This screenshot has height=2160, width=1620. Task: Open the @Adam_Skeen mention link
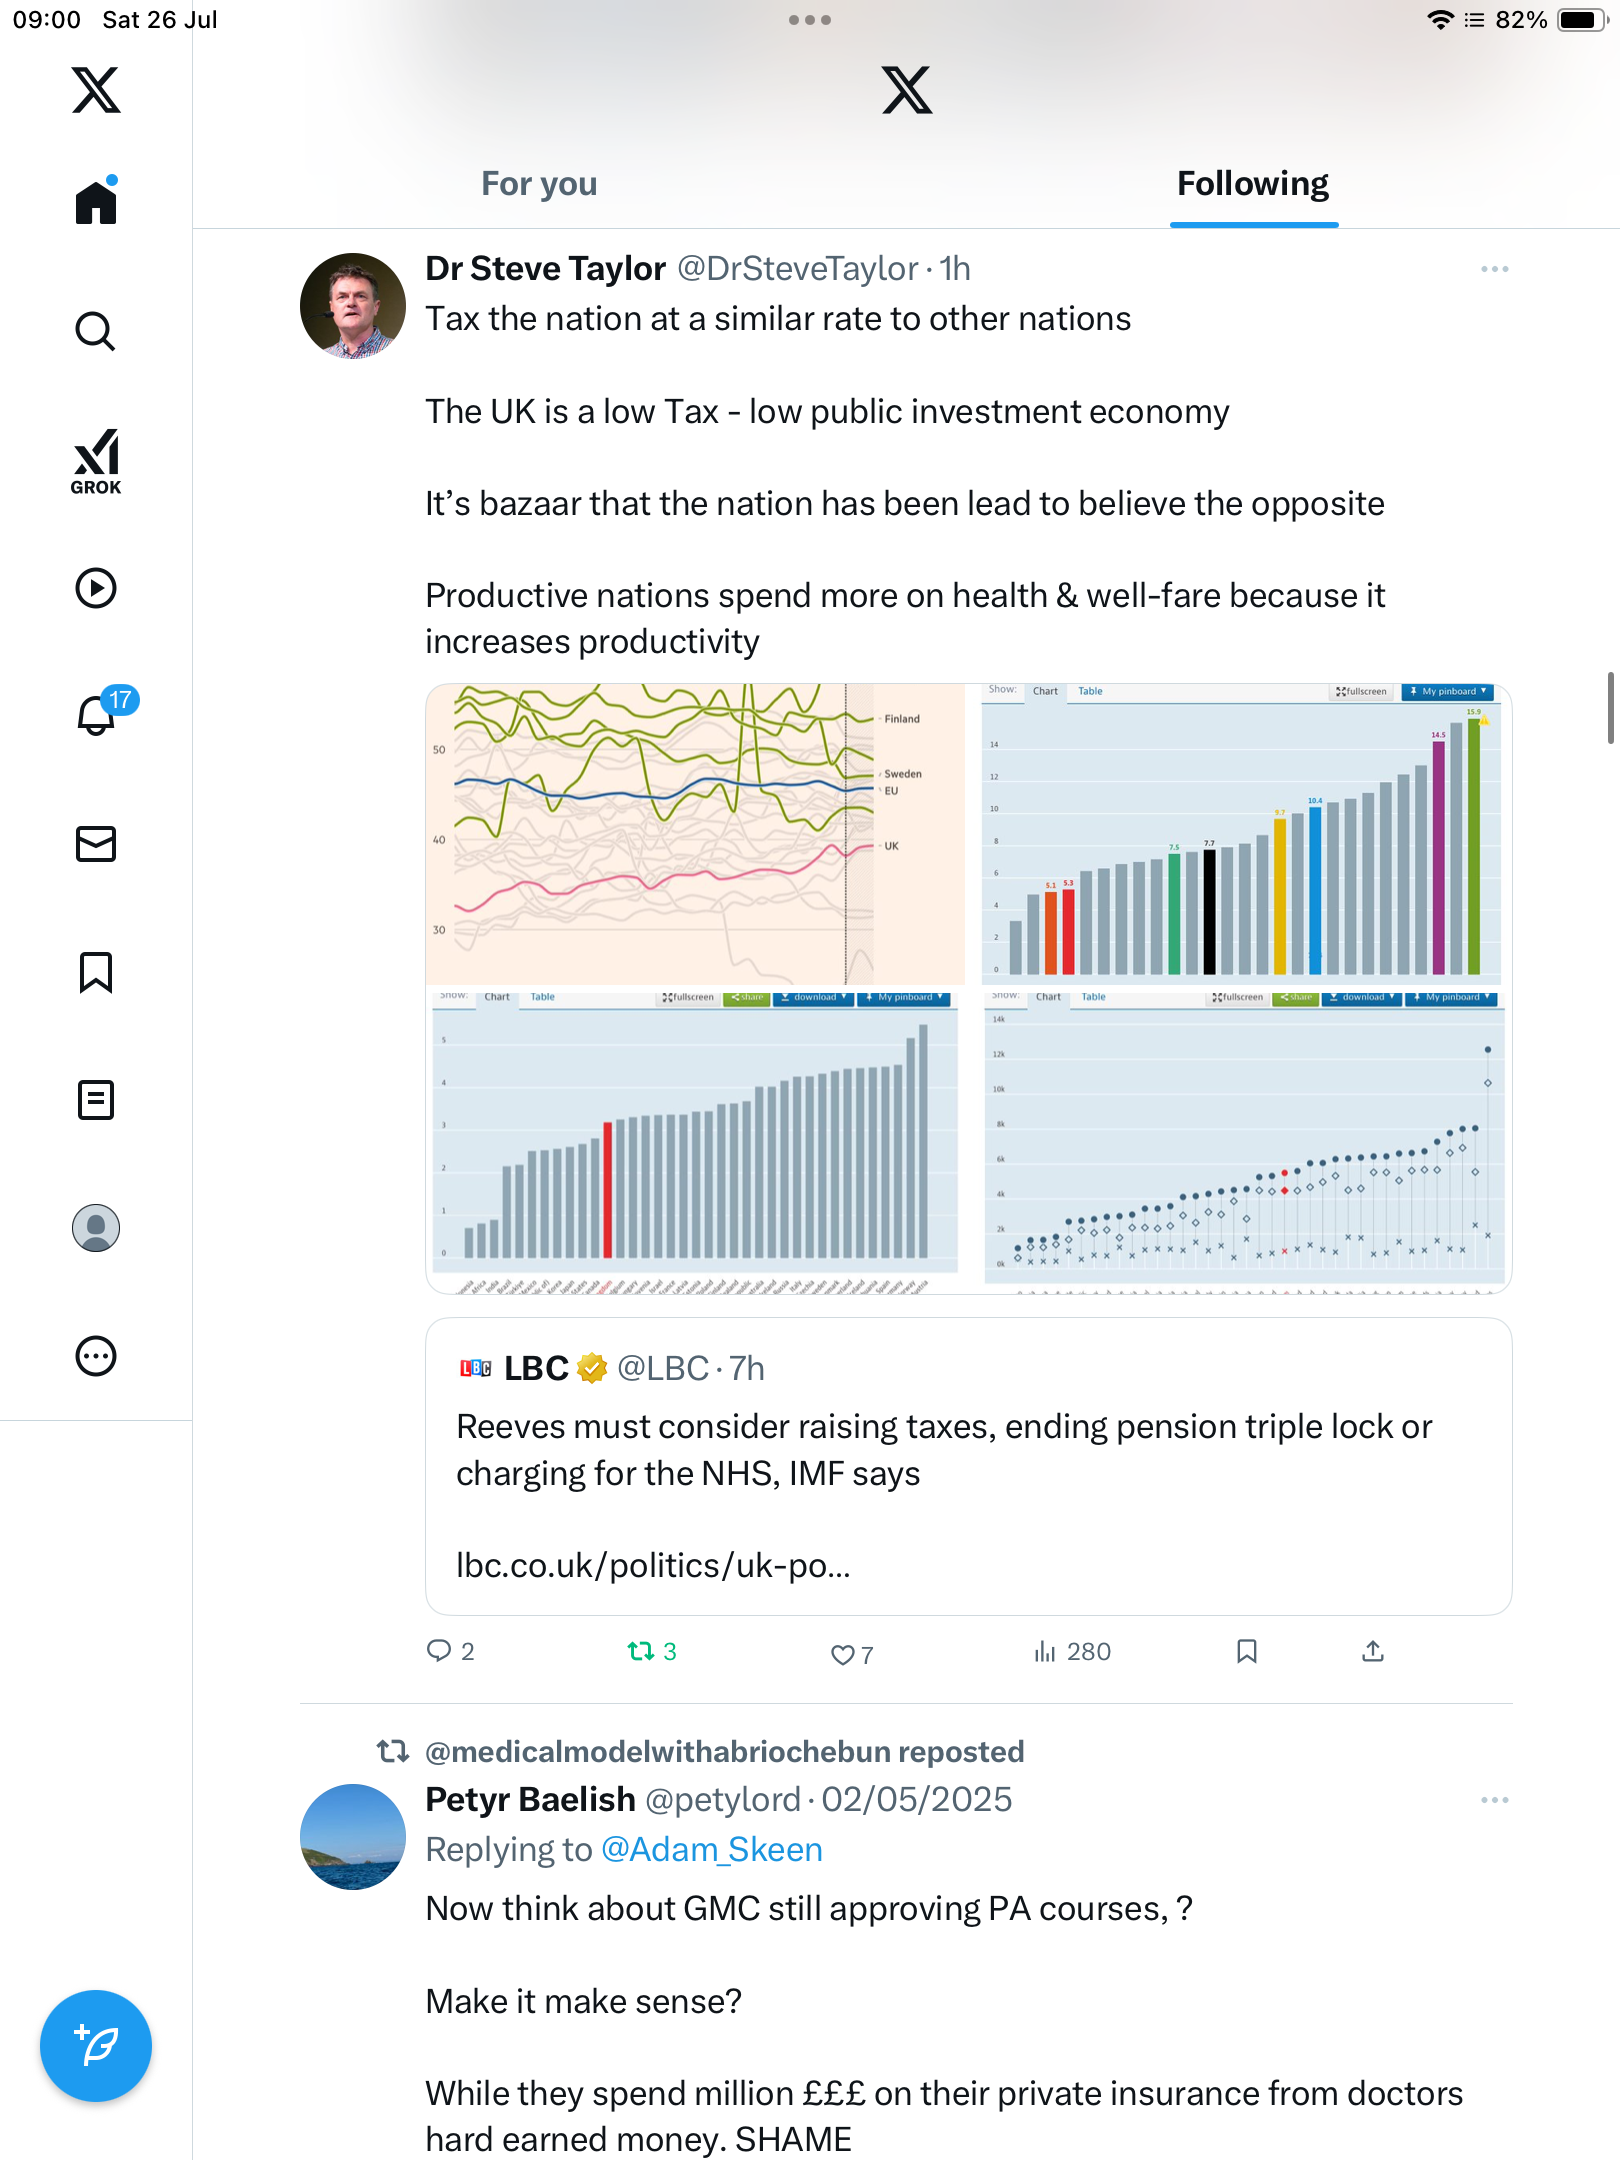click(712, 1850)
